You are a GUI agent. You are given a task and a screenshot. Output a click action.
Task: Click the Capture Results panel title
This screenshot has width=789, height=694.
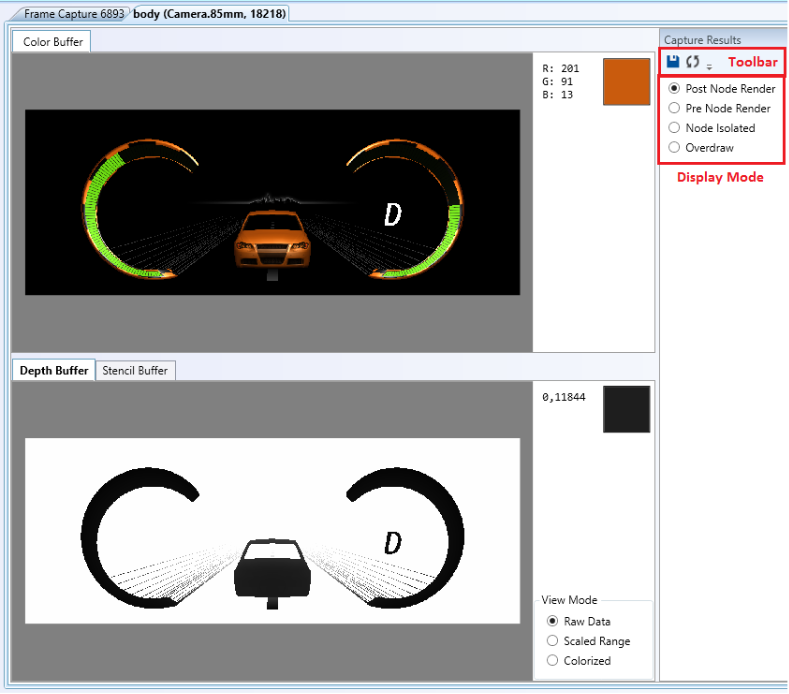coord(702,40)
